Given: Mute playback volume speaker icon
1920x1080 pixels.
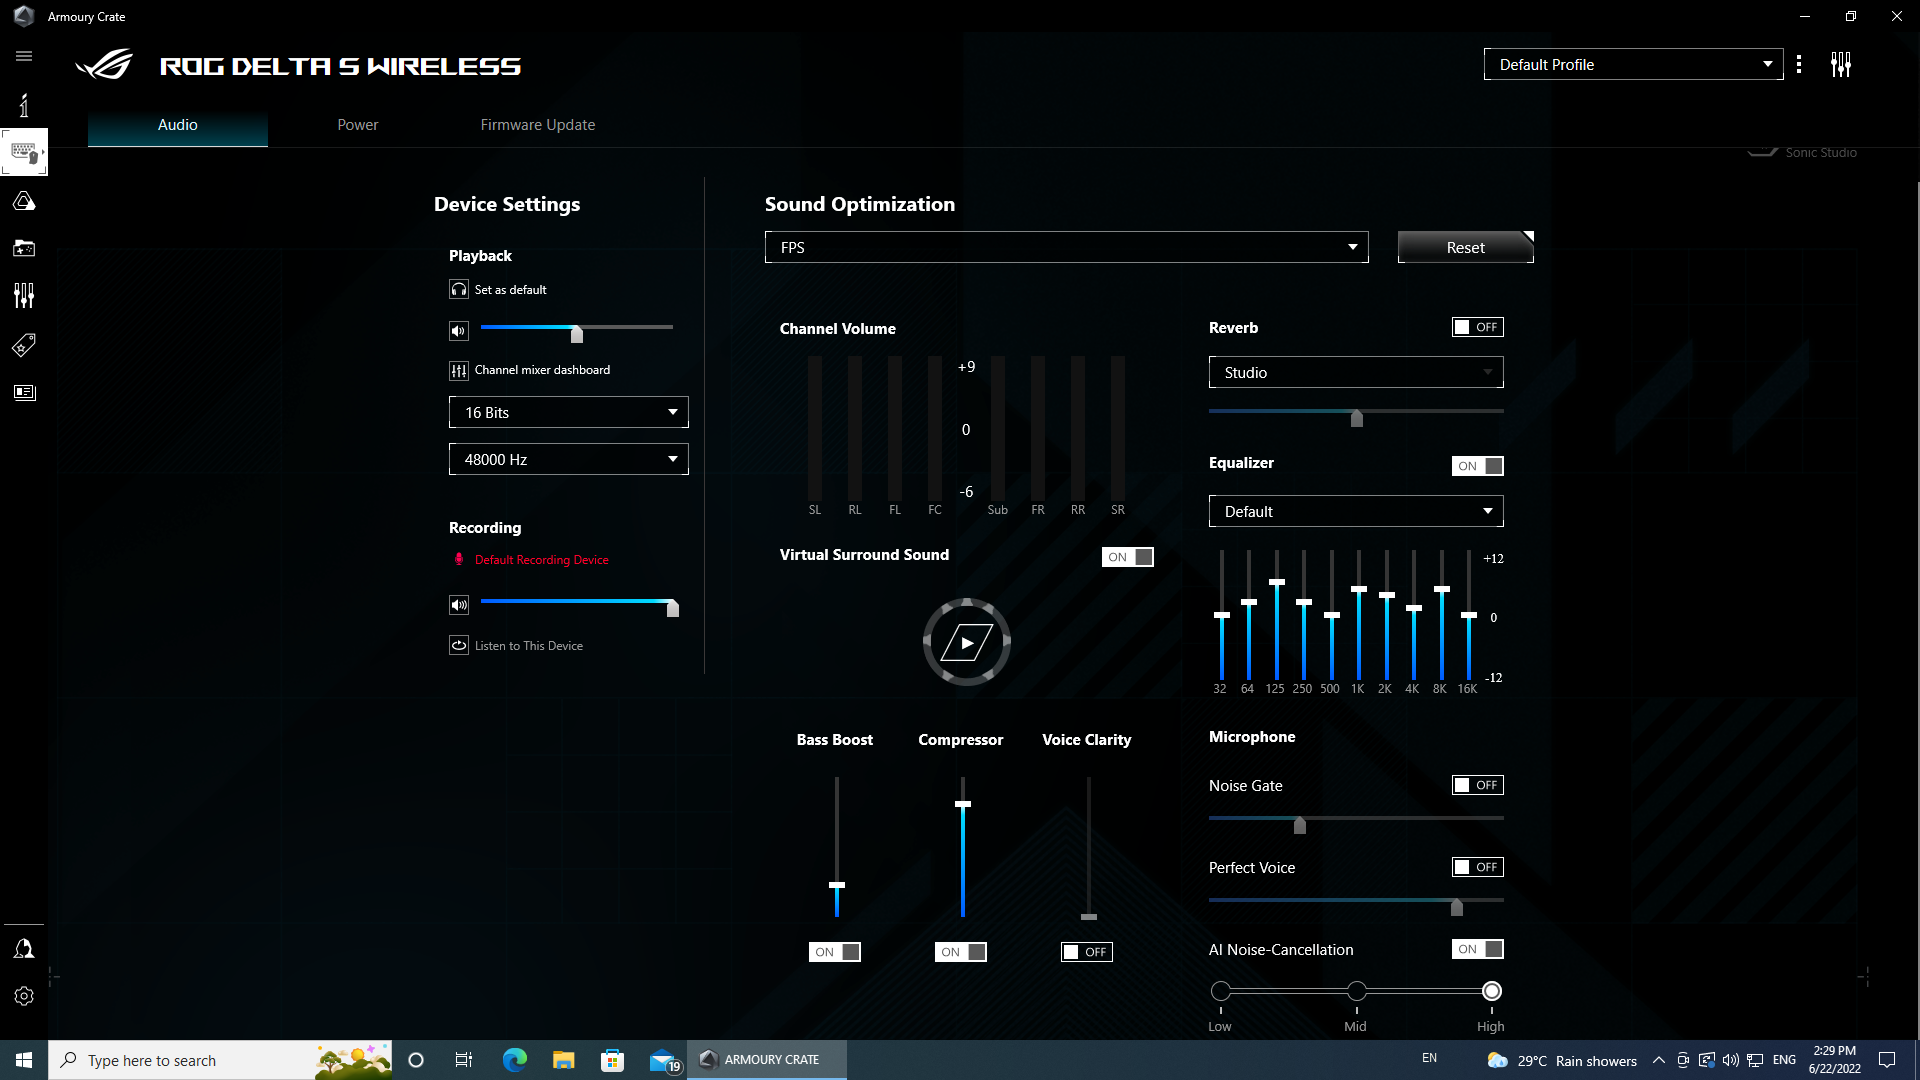Looking at the screenshot, I should 459,331.
